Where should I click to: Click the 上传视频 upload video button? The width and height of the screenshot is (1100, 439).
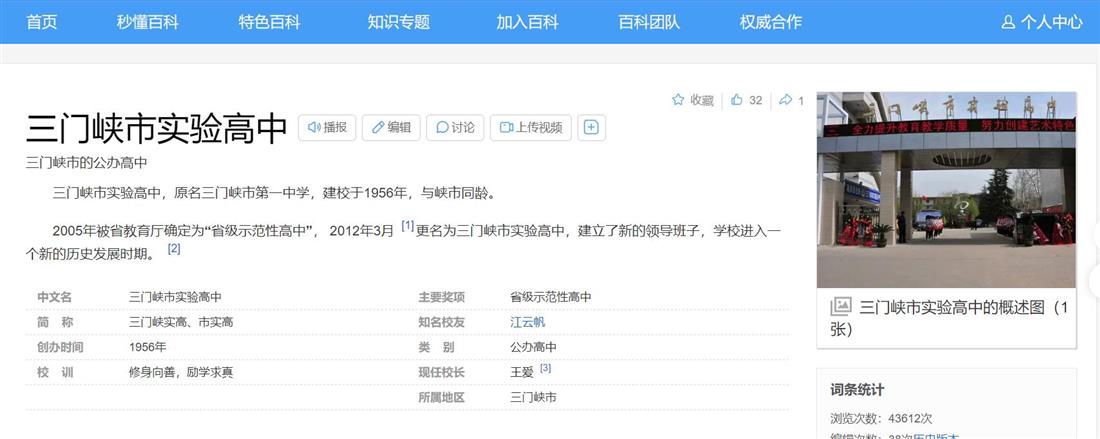click(531, 128)
